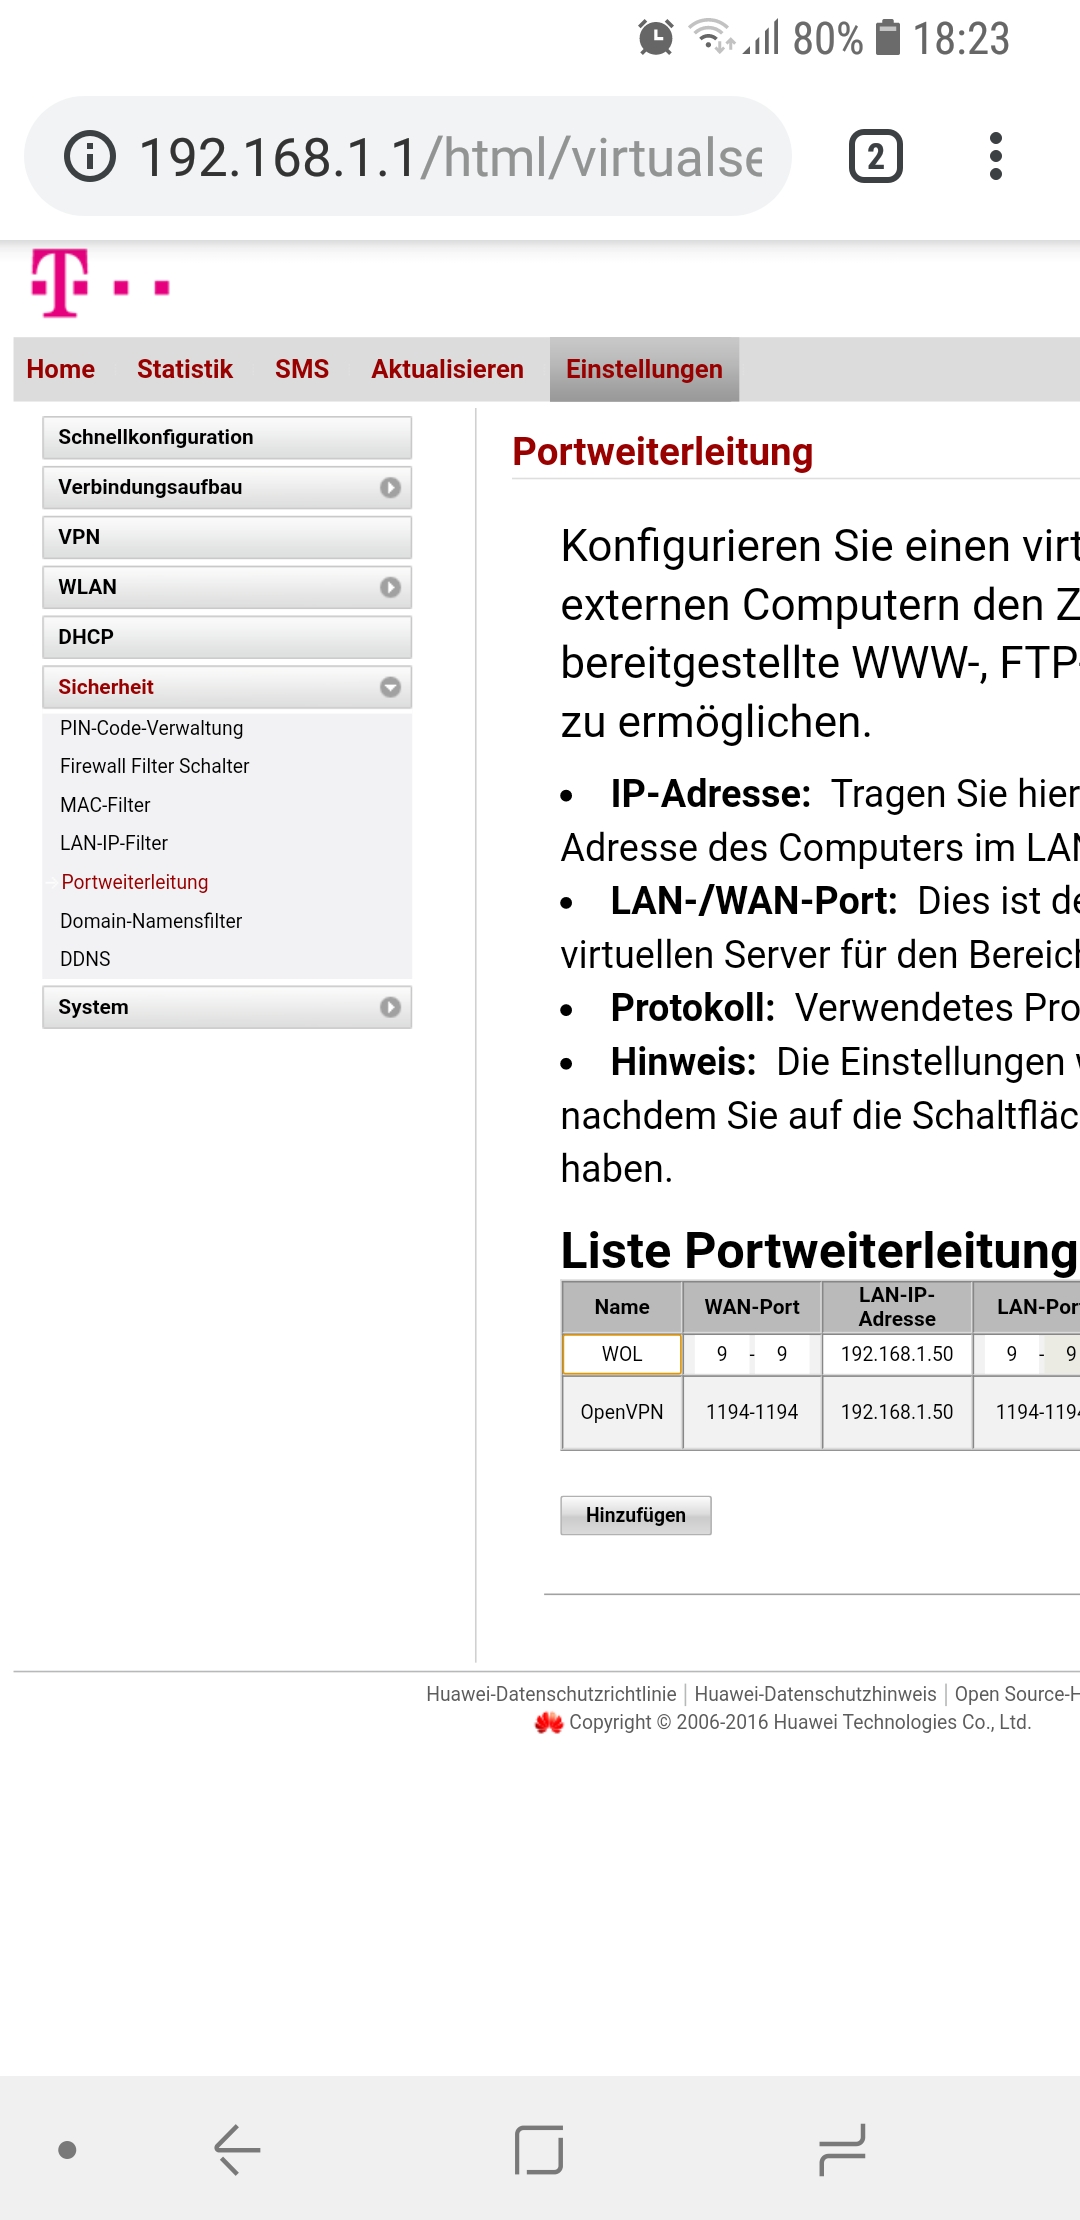Viewport: 1080px width, 2220px height.
Task: Open the browser tab switcher showing 2
Action: 876,156
